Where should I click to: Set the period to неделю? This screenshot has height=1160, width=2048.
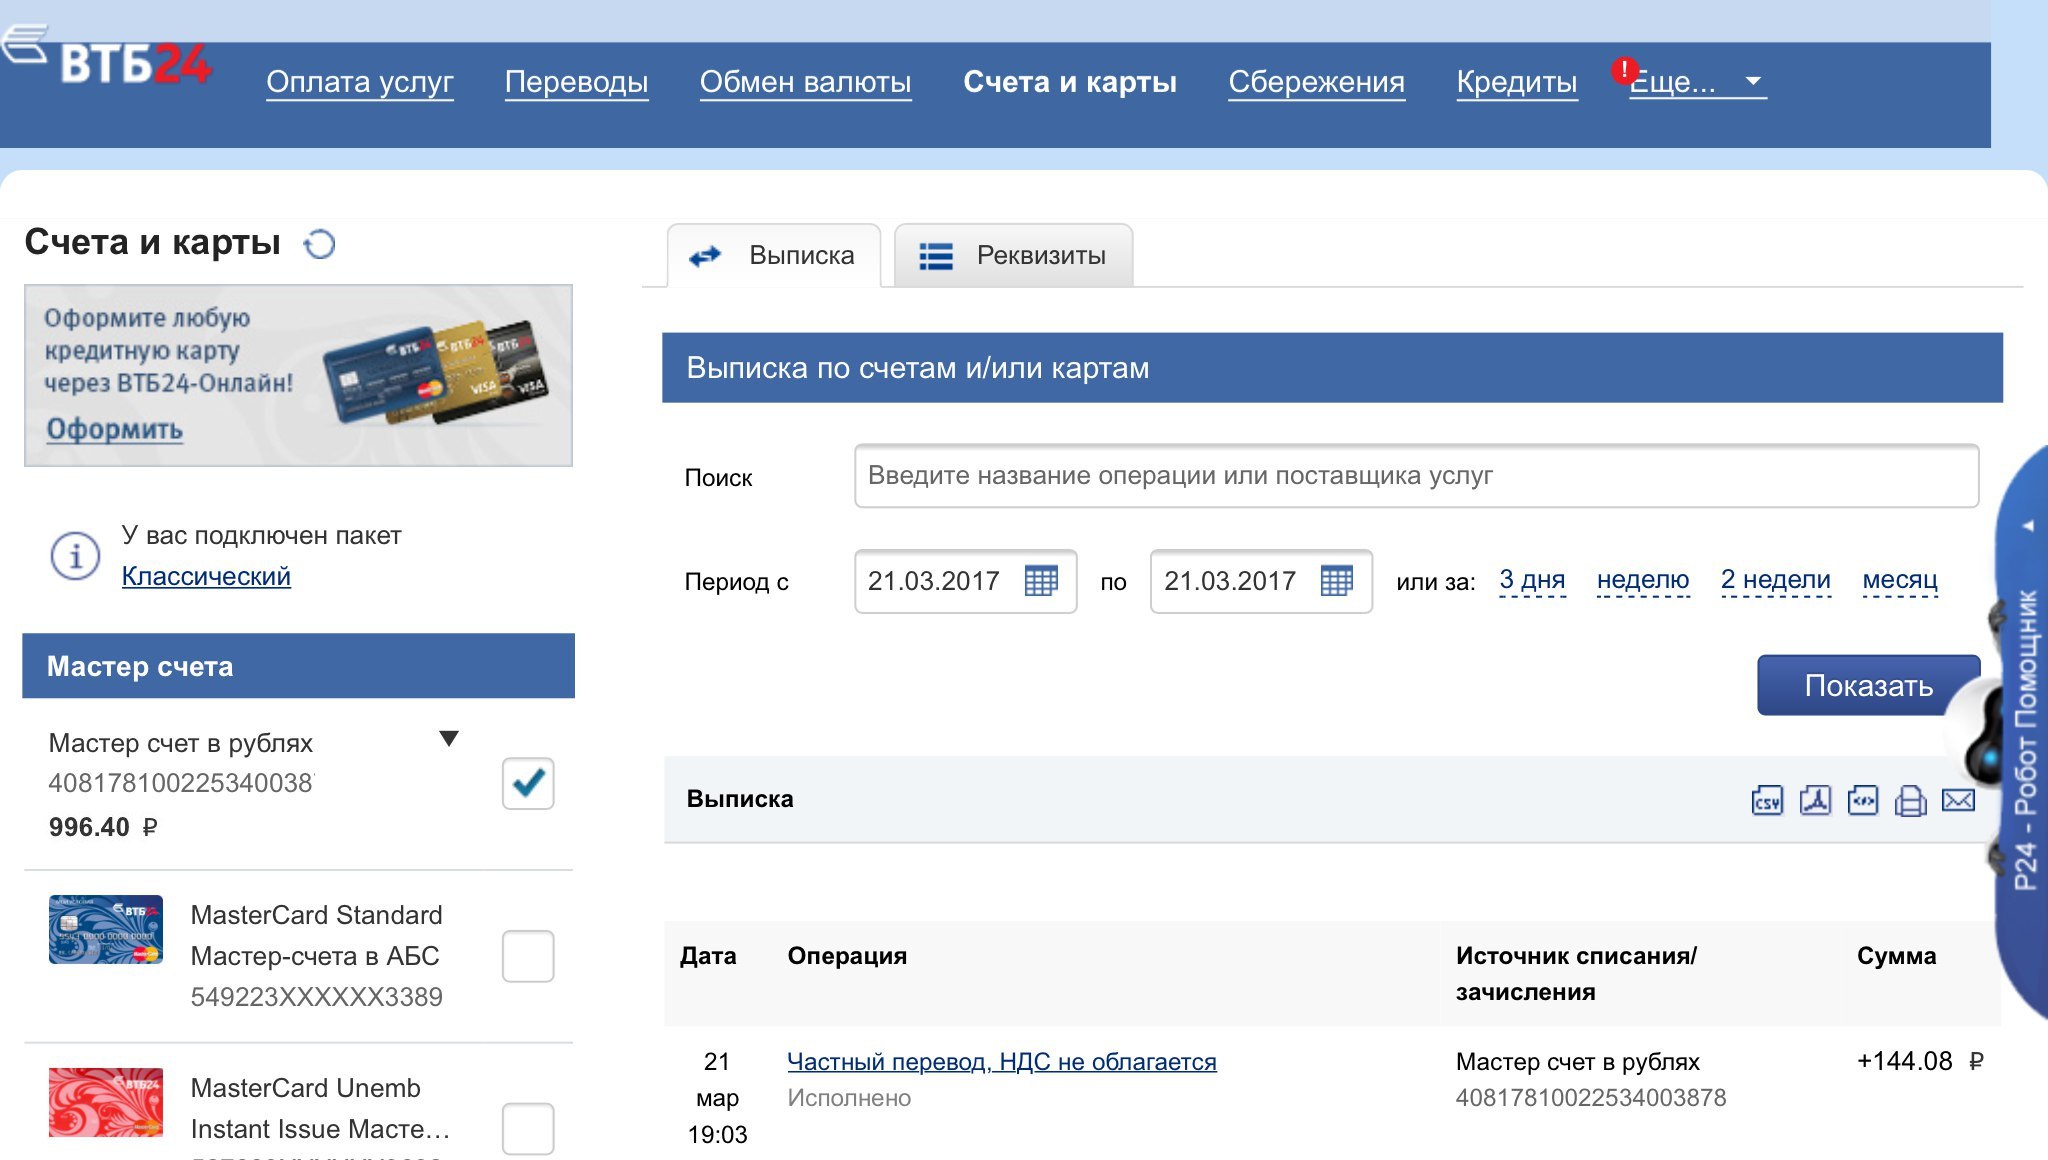pyautogui.click(x=1643, y=580)
